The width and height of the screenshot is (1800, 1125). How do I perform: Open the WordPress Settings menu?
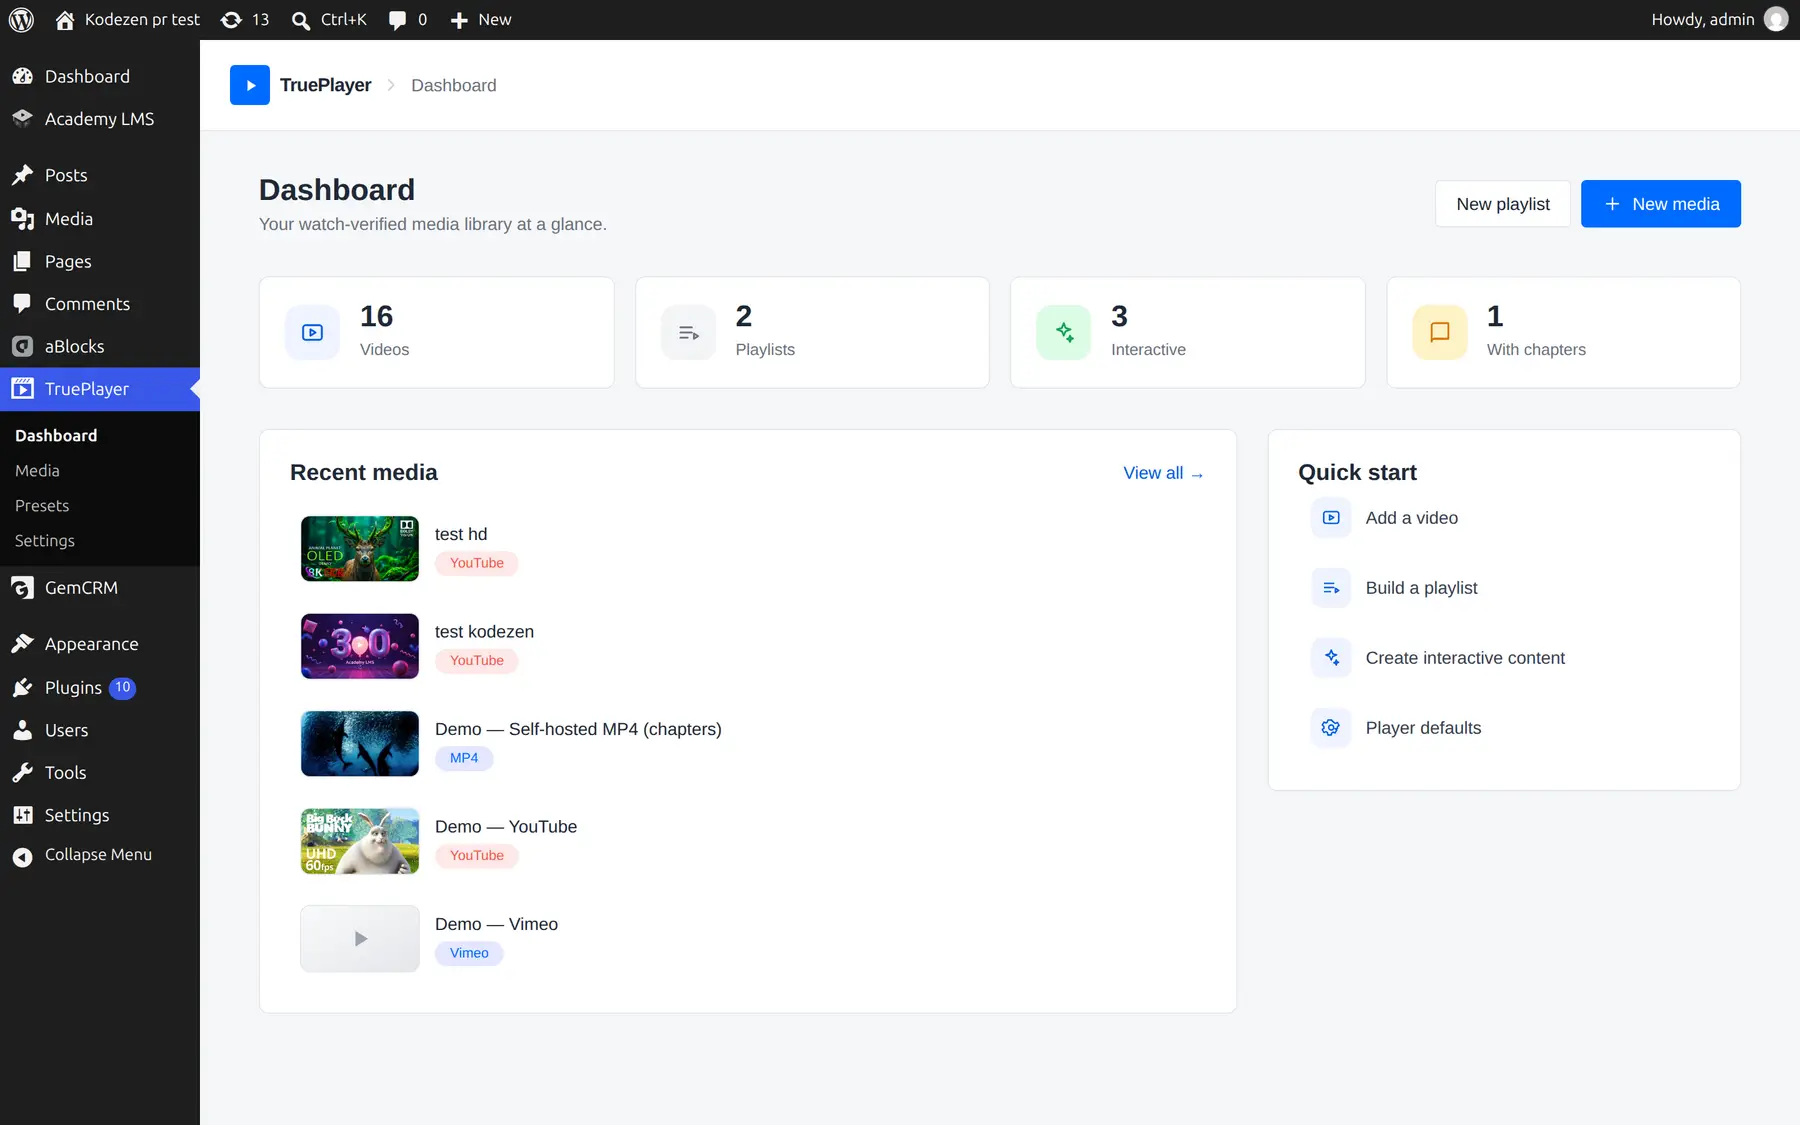(x=100, y=816)
